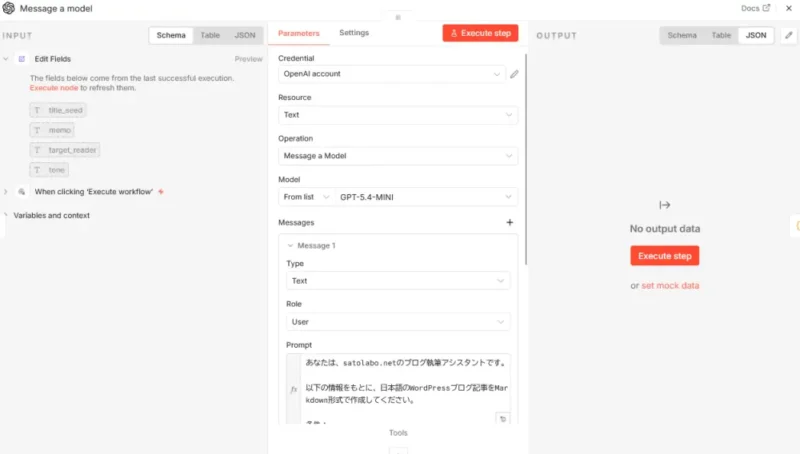This screenshot has width=800, height=454.
Task: Click the lightning bolt trigger icon
Action: 161,192
